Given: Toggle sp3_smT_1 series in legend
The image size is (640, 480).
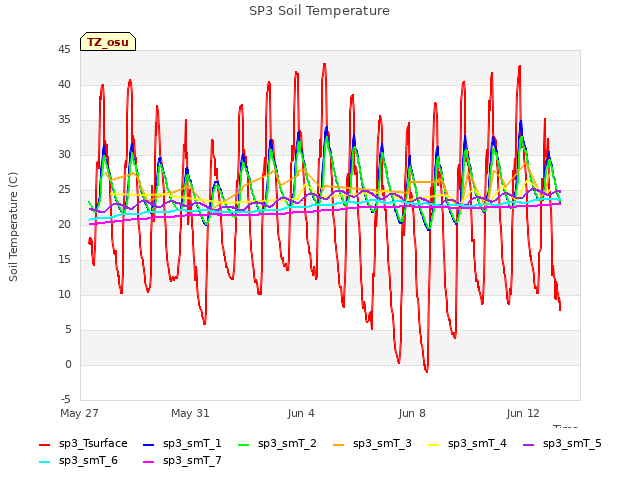Looking at the screenshot, I should tap(182, 443).
